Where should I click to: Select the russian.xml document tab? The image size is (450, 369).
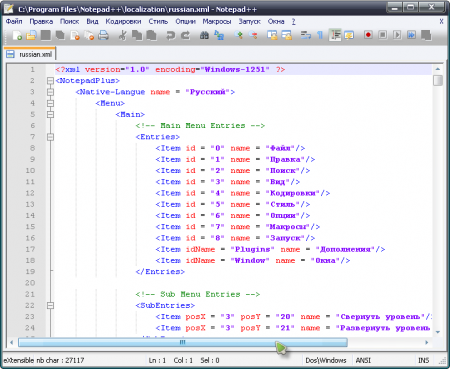[x=30, y=54]
